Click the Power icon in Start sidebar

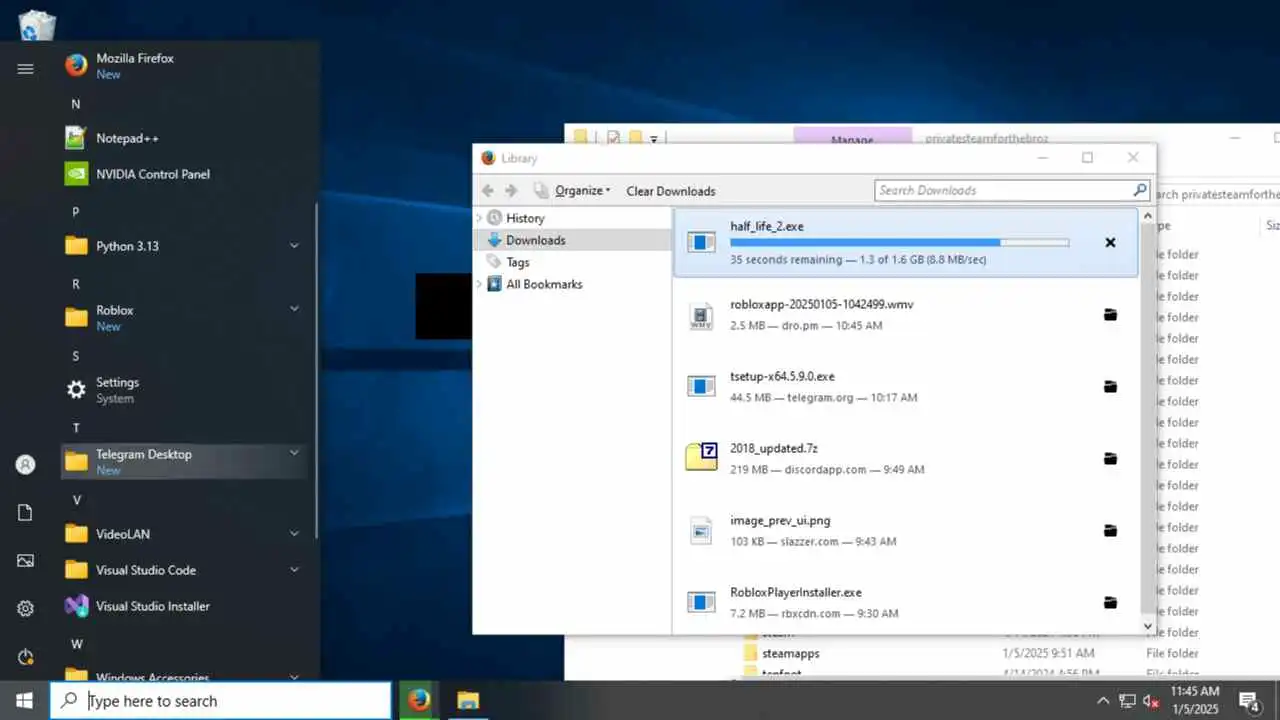(x=25, y=657)
